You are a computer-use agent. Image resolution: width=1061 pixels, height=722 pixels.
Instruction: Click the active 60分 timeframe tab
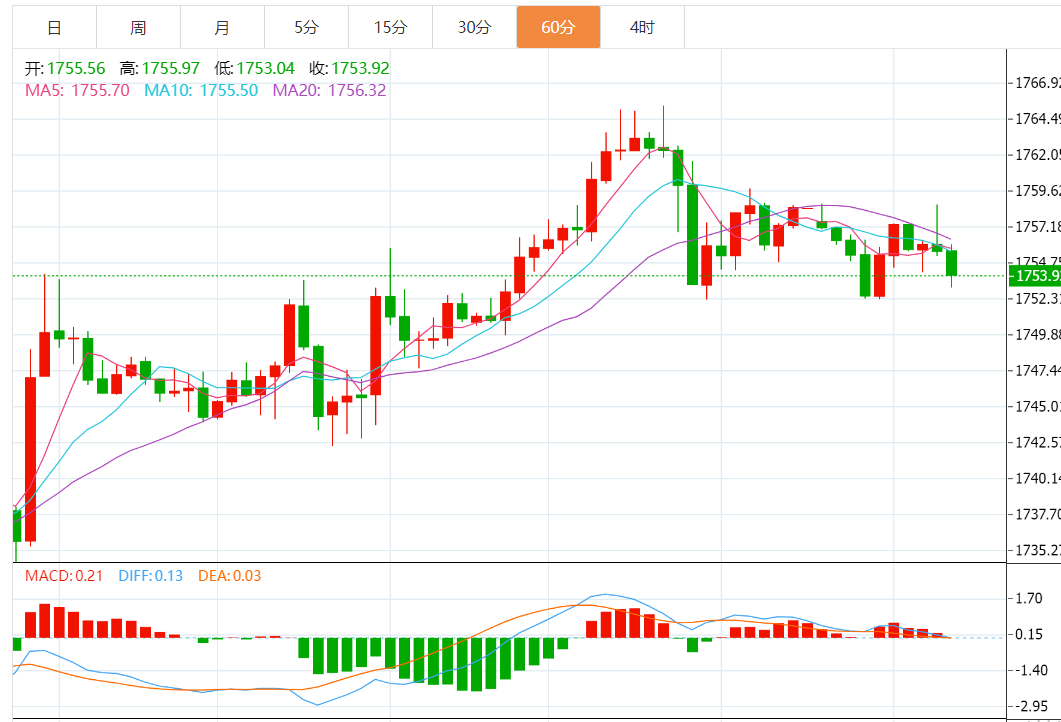point(558,28)
